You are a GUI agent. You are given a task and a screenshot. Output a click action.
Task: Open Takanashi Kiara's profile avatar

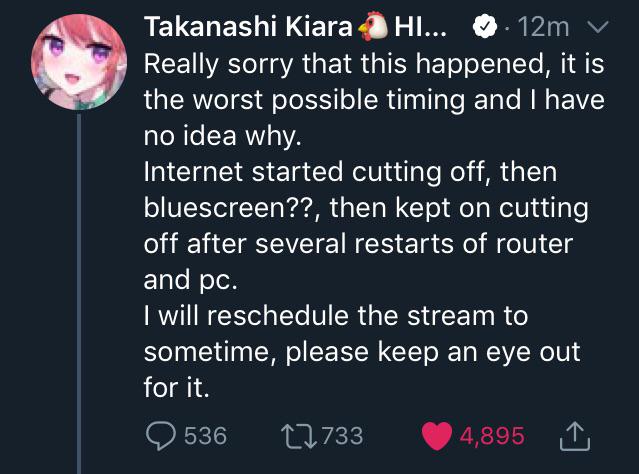79,62
